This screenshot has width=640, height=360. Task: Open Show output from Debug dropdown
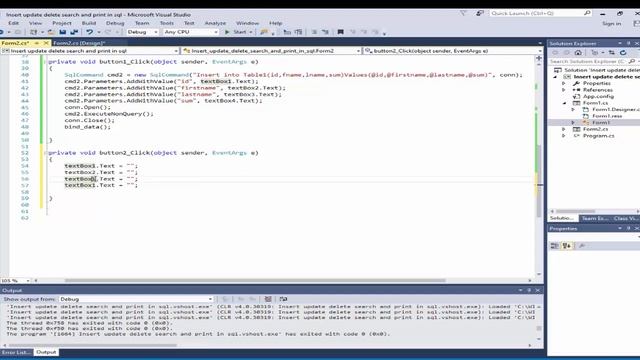(x=136, y=299)
